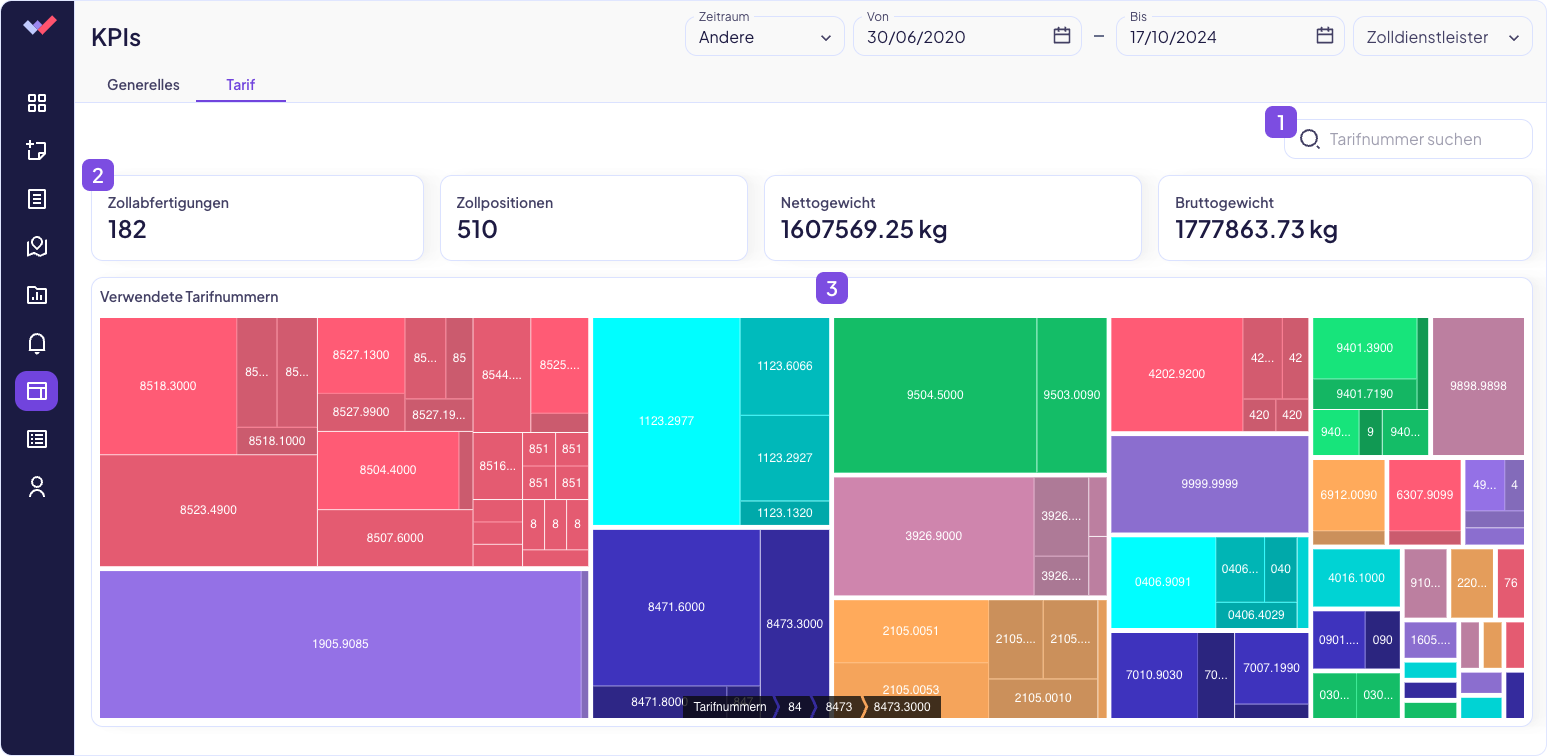The width and height of the screenshot is (1547, 756).
Task: Open the folder chart reports icon
Action: (37, 295)
